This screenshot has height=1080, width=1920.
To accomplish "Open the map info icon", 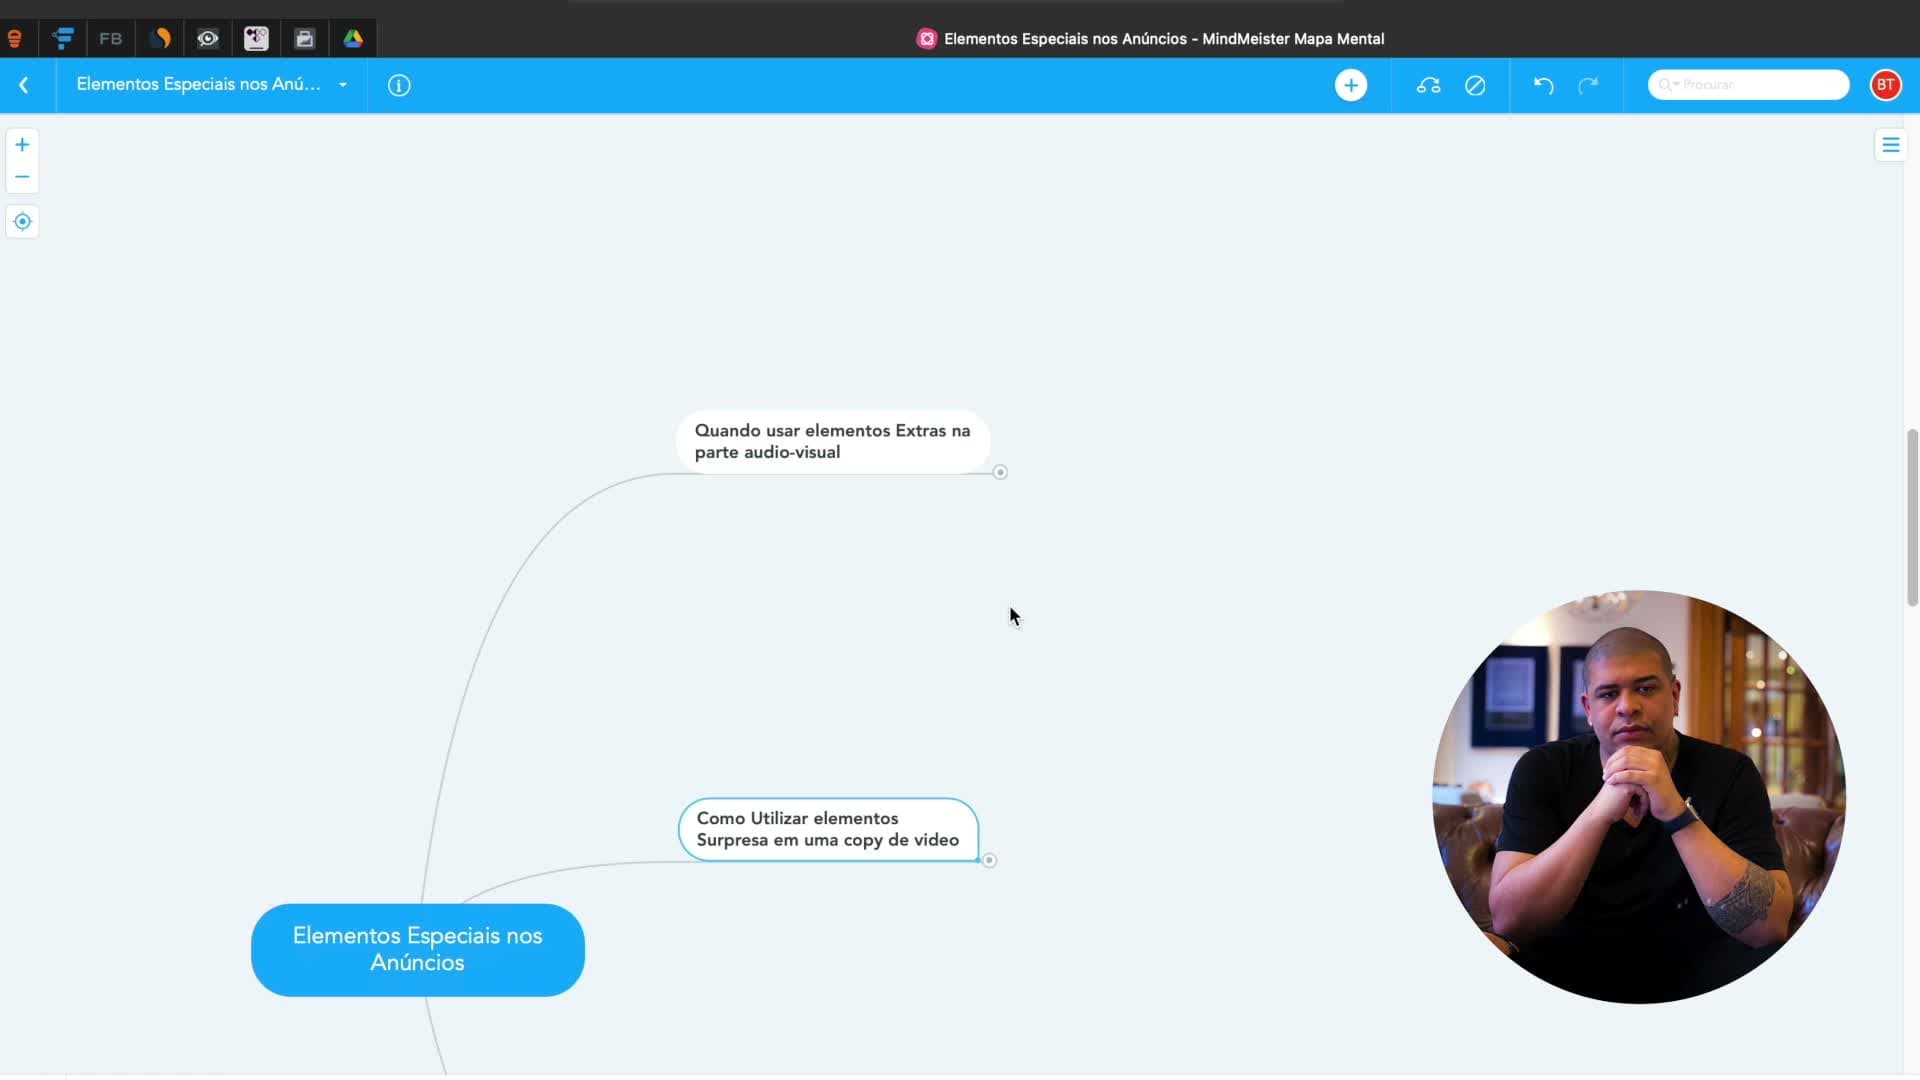I will [x=399, y=85].
